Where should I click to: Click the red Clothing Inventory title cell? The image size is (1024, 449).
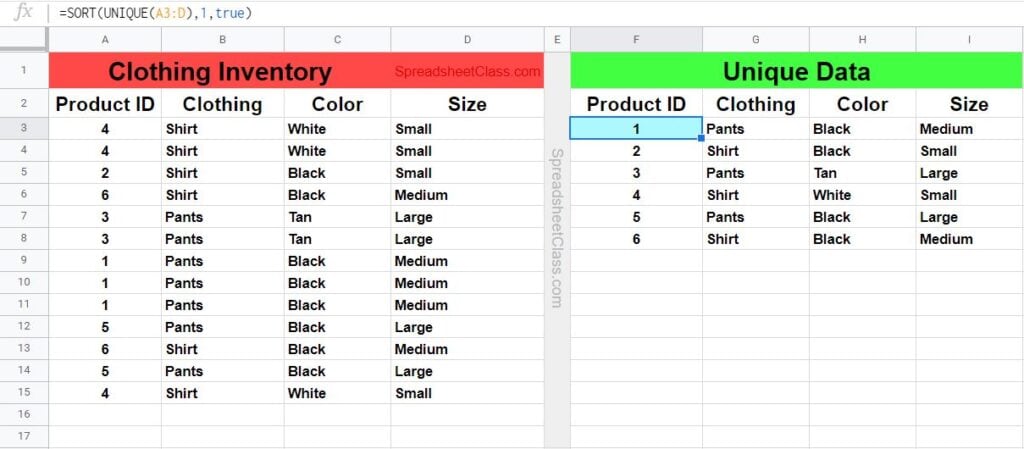click(220, 72)
